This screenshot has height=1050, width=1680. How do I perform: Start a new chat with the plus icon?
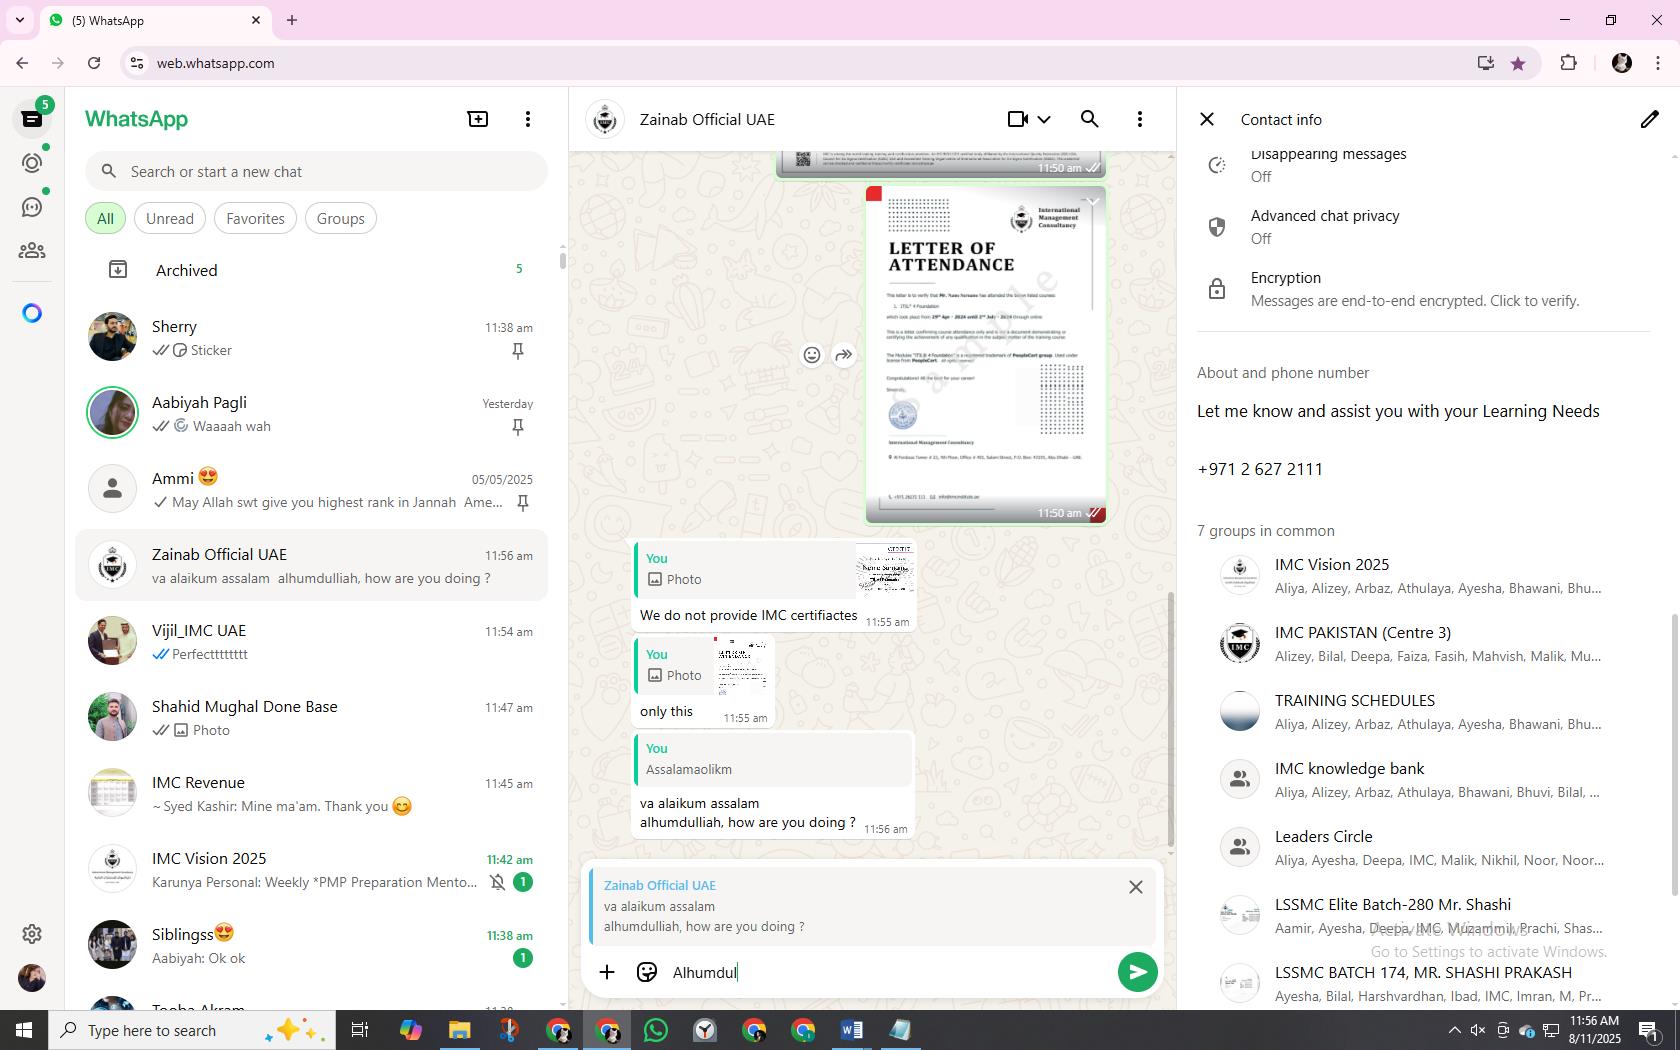pos(478,119)
